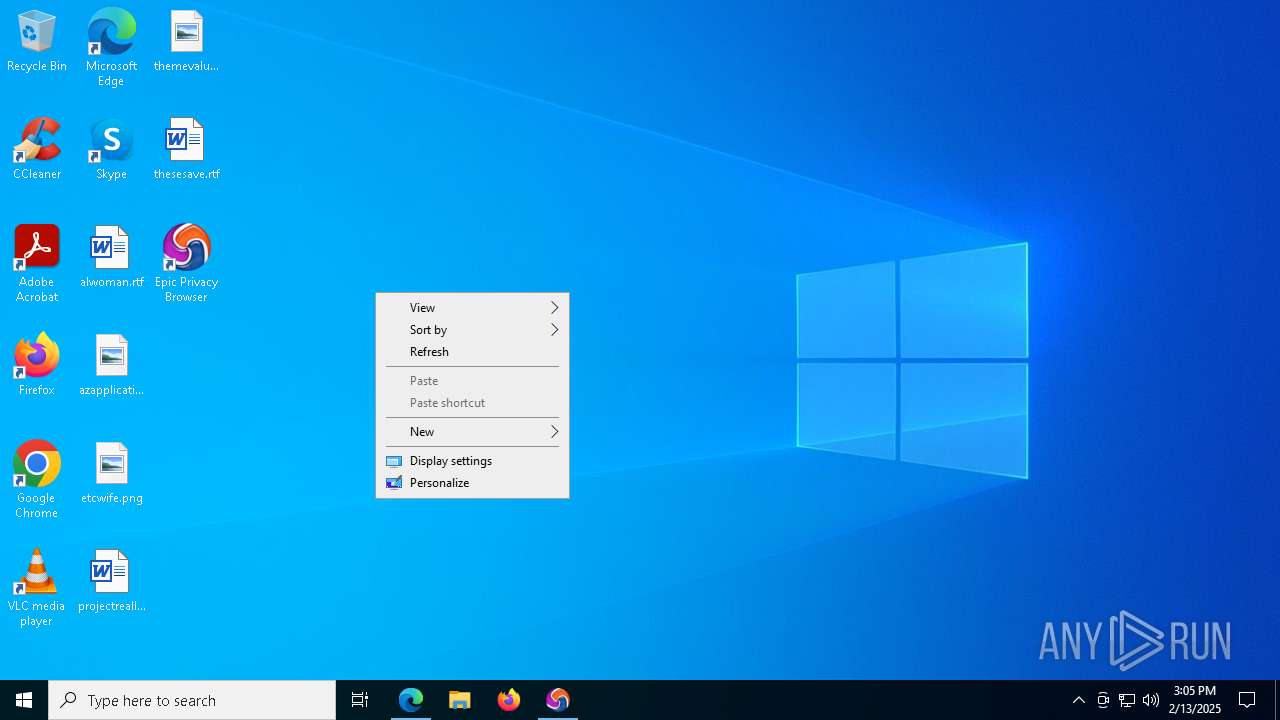The height and width of the screenshot is (720, 1280).
Task: Select the Skype desktop shortcut
Action: (x=111, y=149)
